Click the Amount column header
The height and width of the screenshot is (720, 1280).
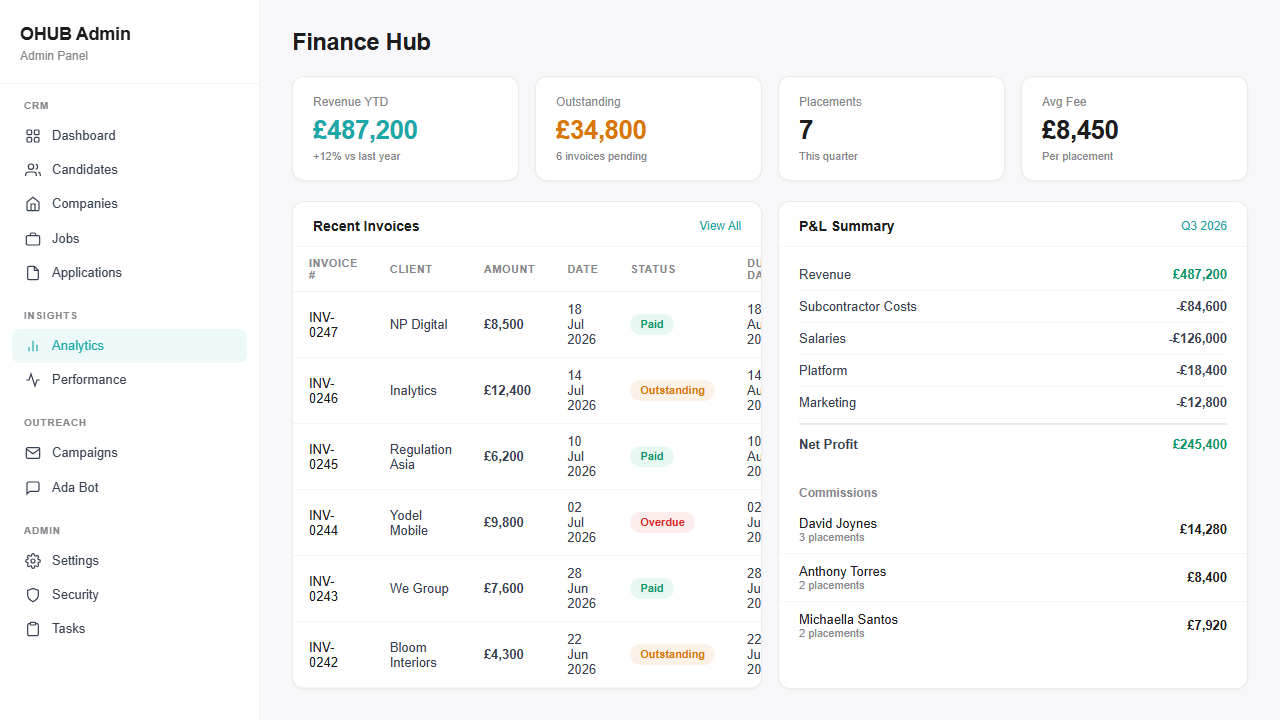tap(509, 269)
